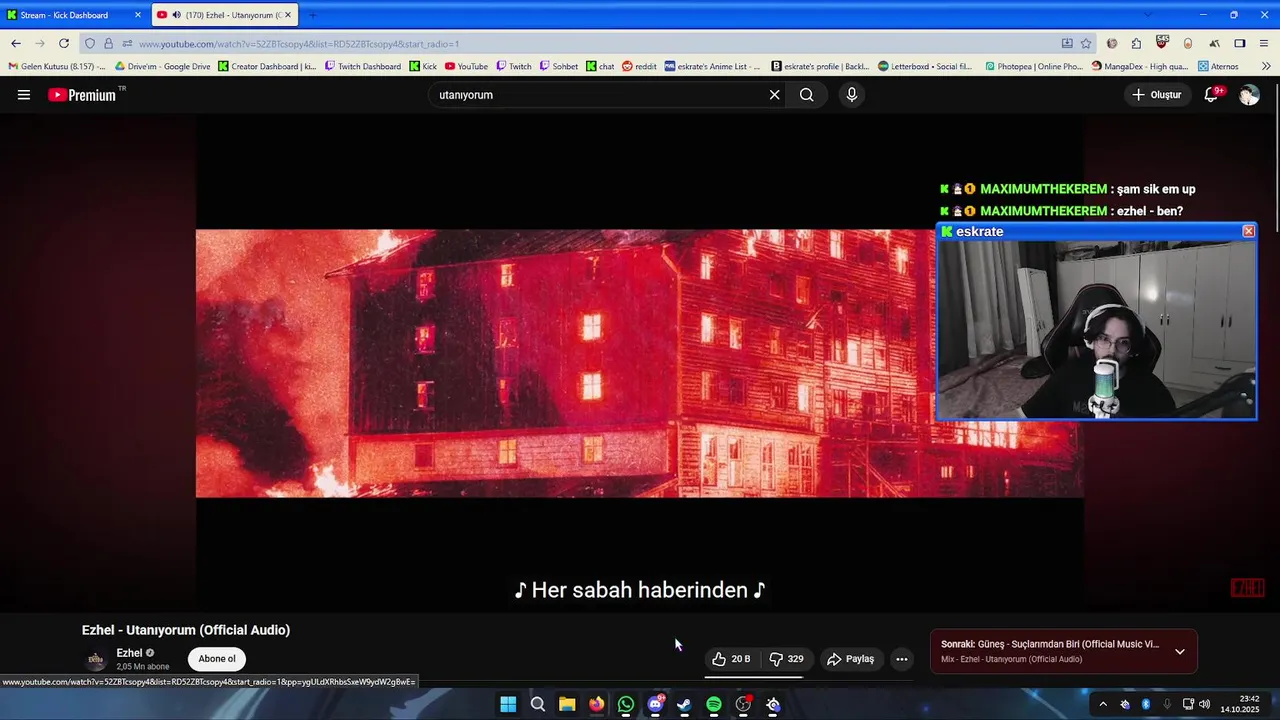Open the Oluştur create button
1280x720 pixels.
[1157, 95]
